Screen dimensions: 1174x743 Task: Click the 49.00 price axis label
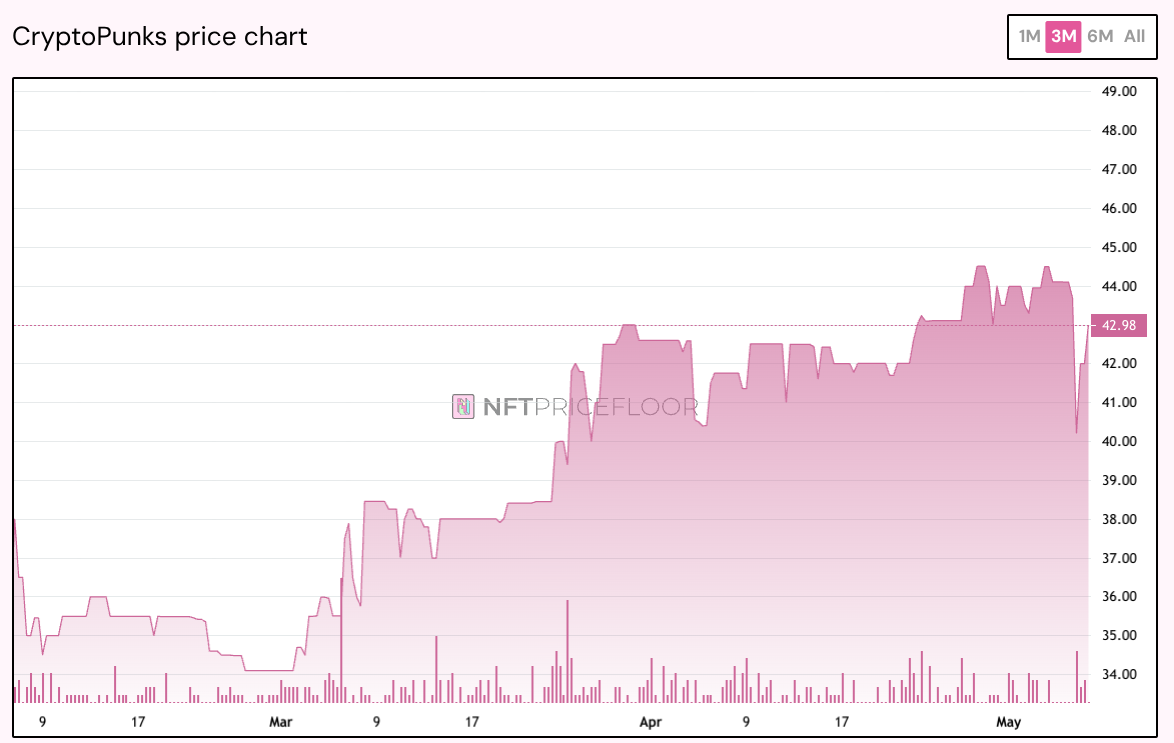[x=1119, y=91]
